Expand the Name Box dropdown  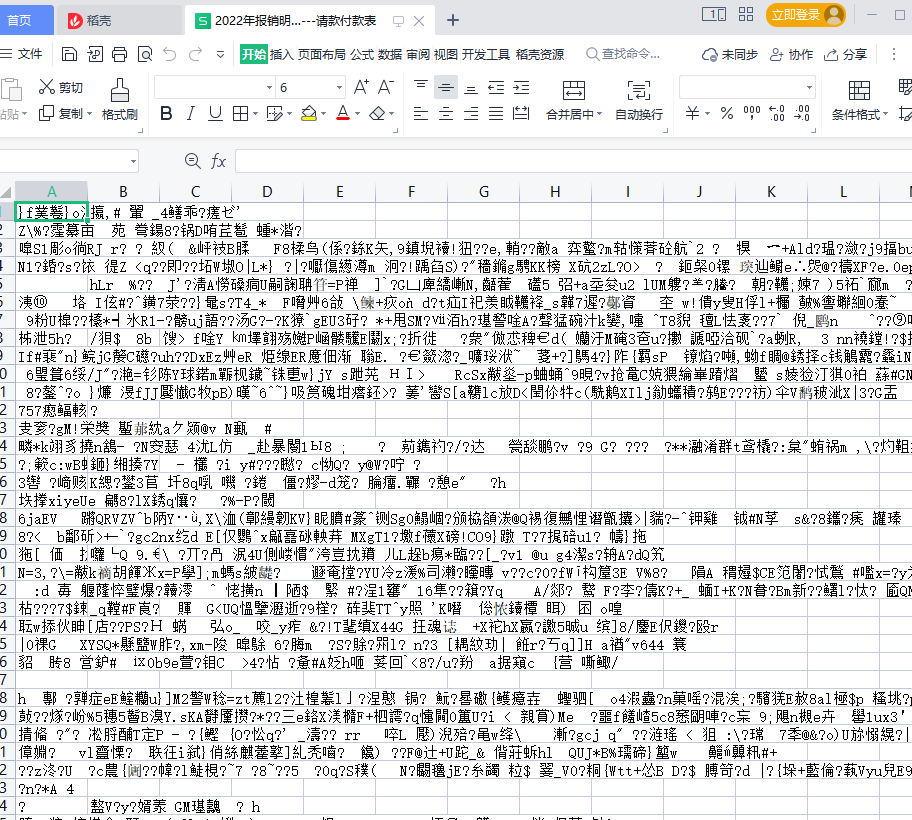tap(133, 161)
